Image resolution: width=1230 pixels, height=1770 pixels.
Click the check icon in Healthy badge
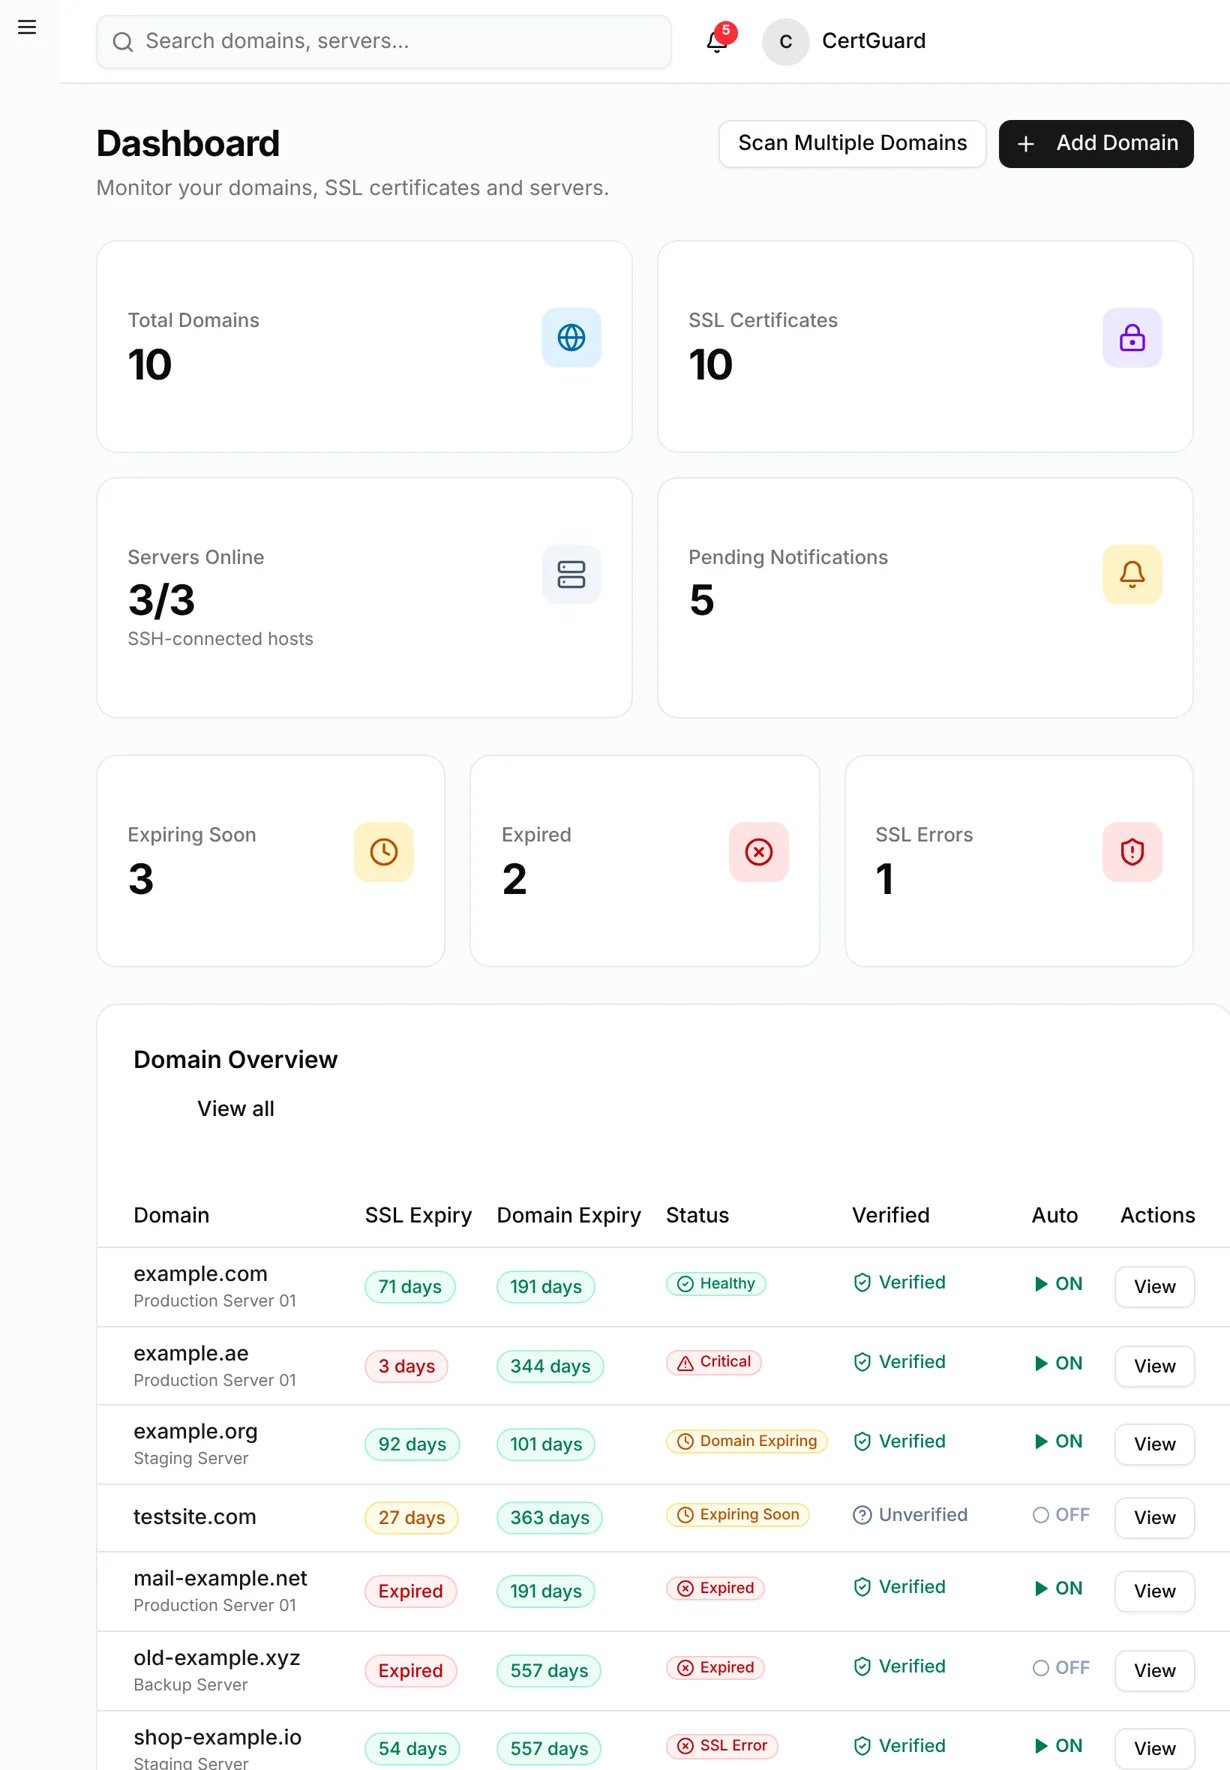(685, 1284)
